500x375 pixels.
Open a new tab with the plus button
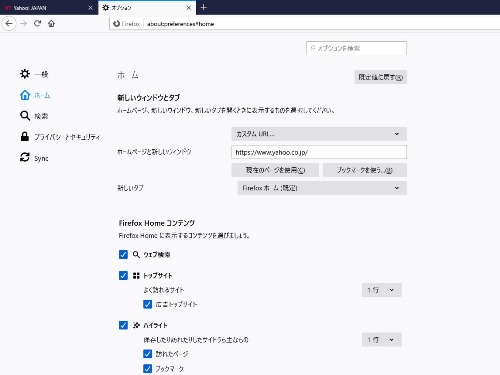pyautogui.click(x=204, y=7)
